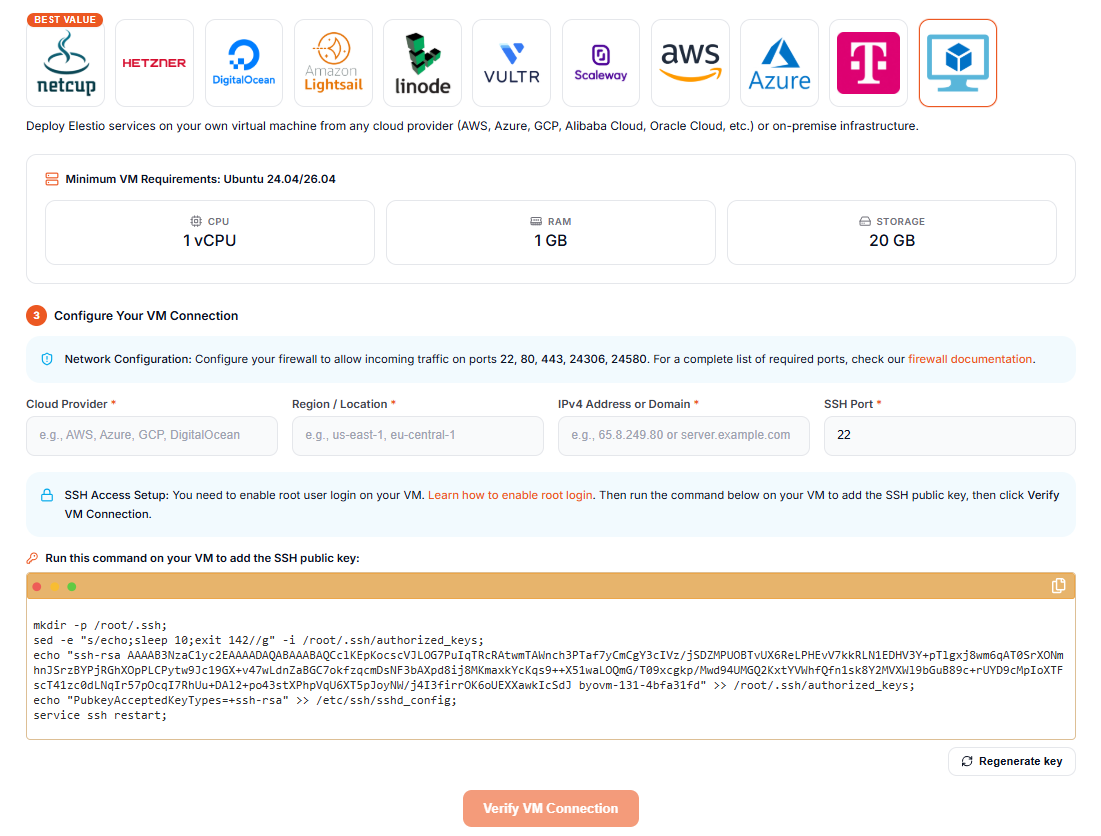Select the Linode provider logo

click(x=422, y=63)
